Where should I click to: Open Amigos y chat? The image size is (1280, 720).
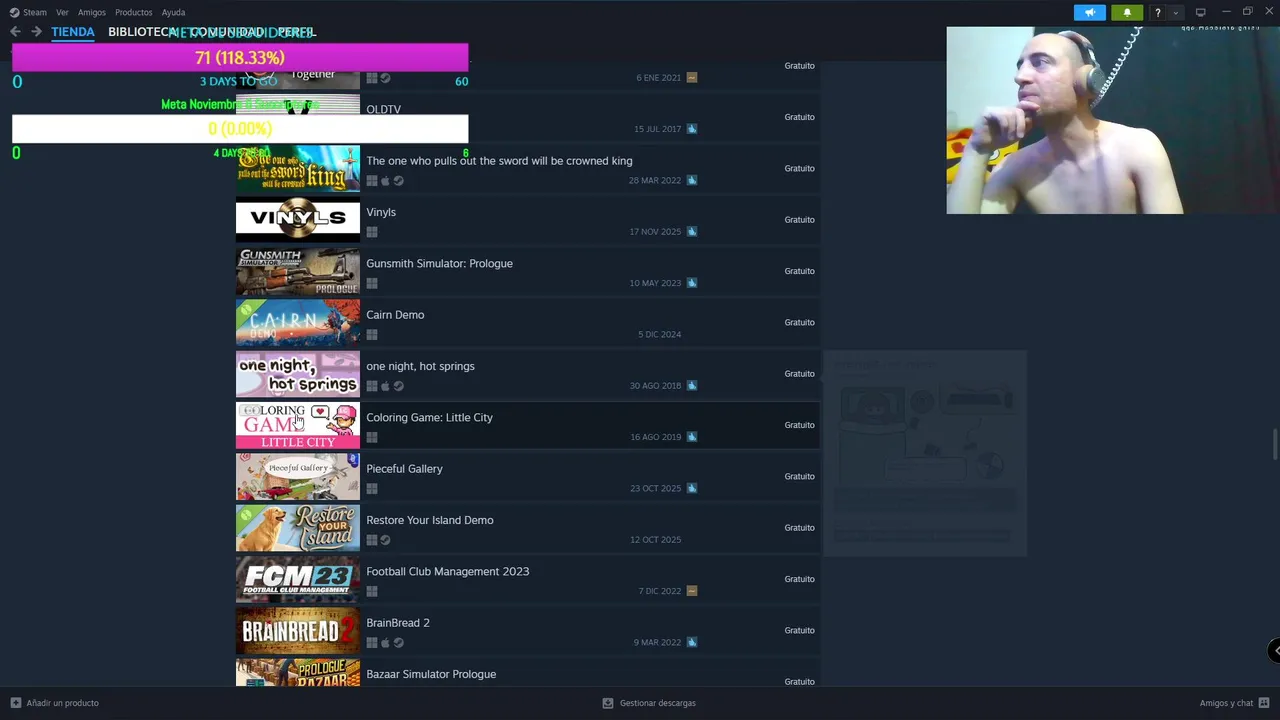[x=1226, y=703]
